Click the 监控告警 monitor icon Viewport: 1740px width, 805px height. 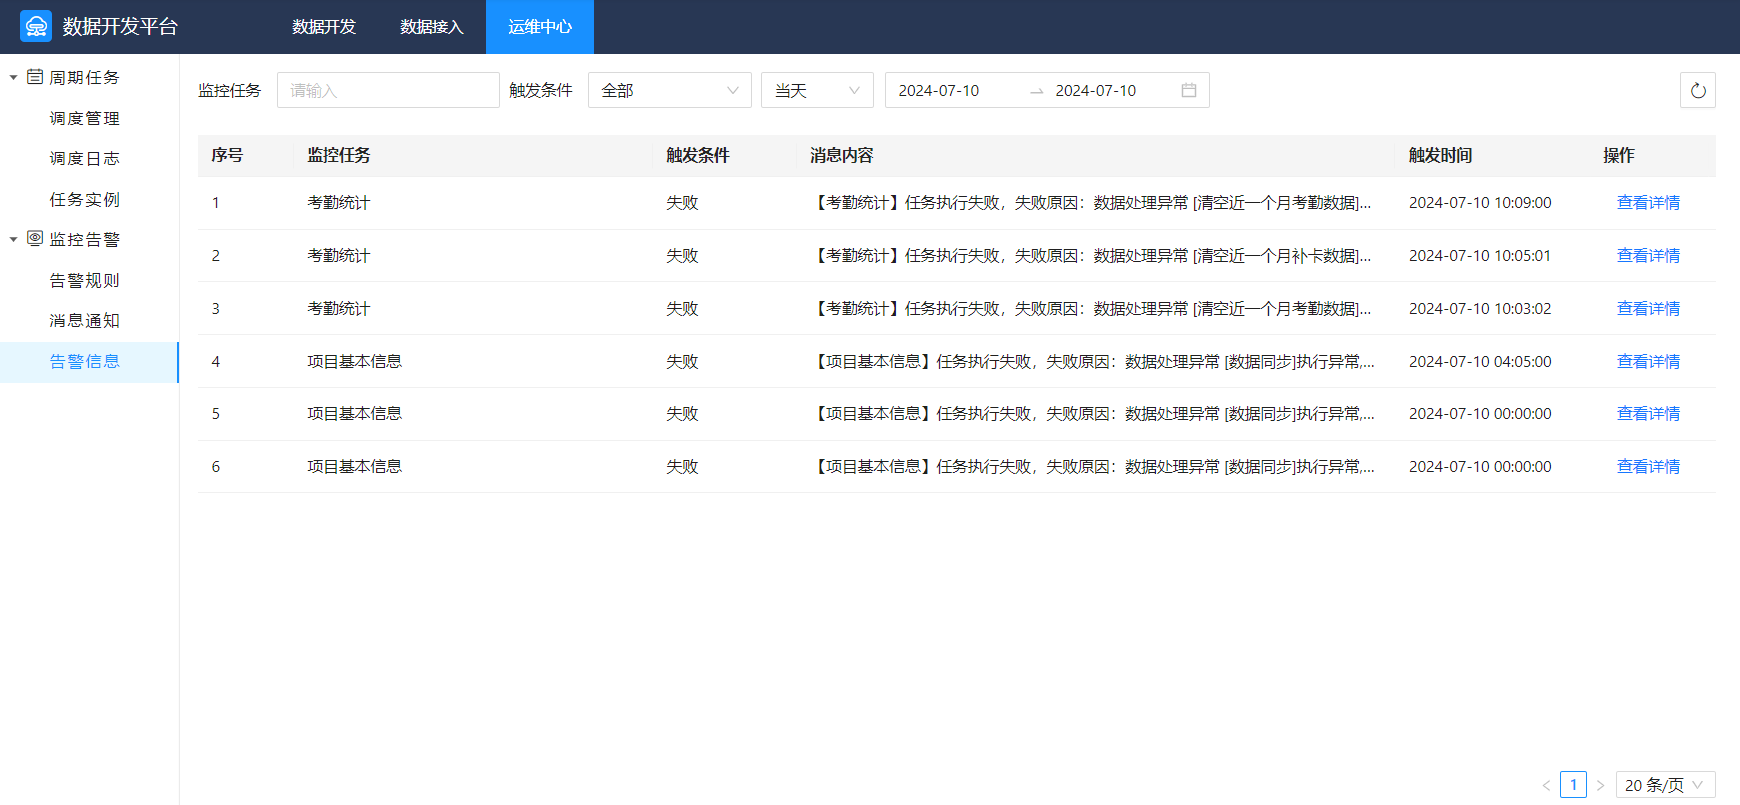point(35,239)
